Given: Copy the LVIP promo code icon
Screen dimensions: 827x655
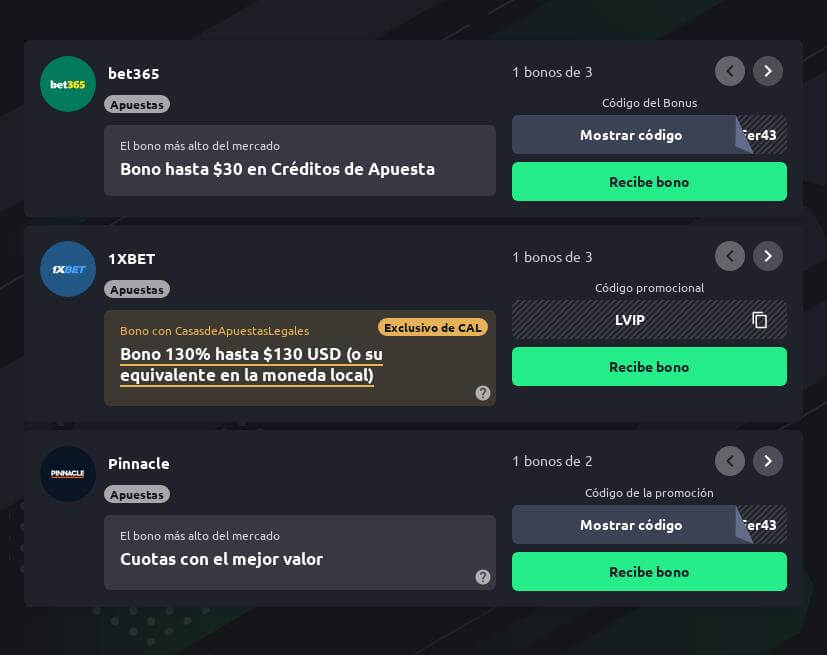Looking at the screenshot, I should (x=760, y=320).
